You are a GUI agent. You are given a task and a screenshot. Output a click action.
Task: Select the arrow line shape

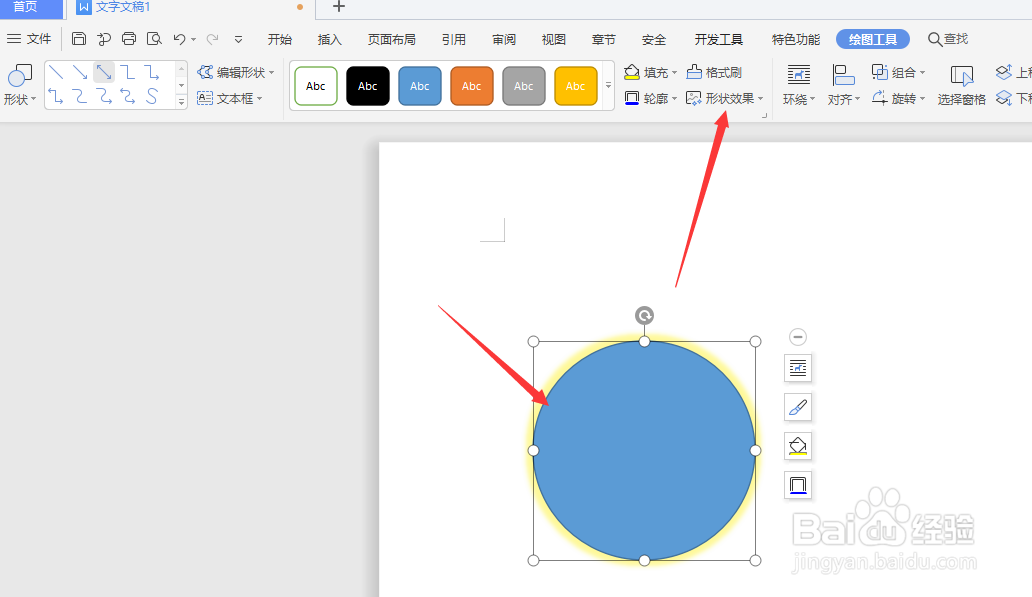point(80,72)
